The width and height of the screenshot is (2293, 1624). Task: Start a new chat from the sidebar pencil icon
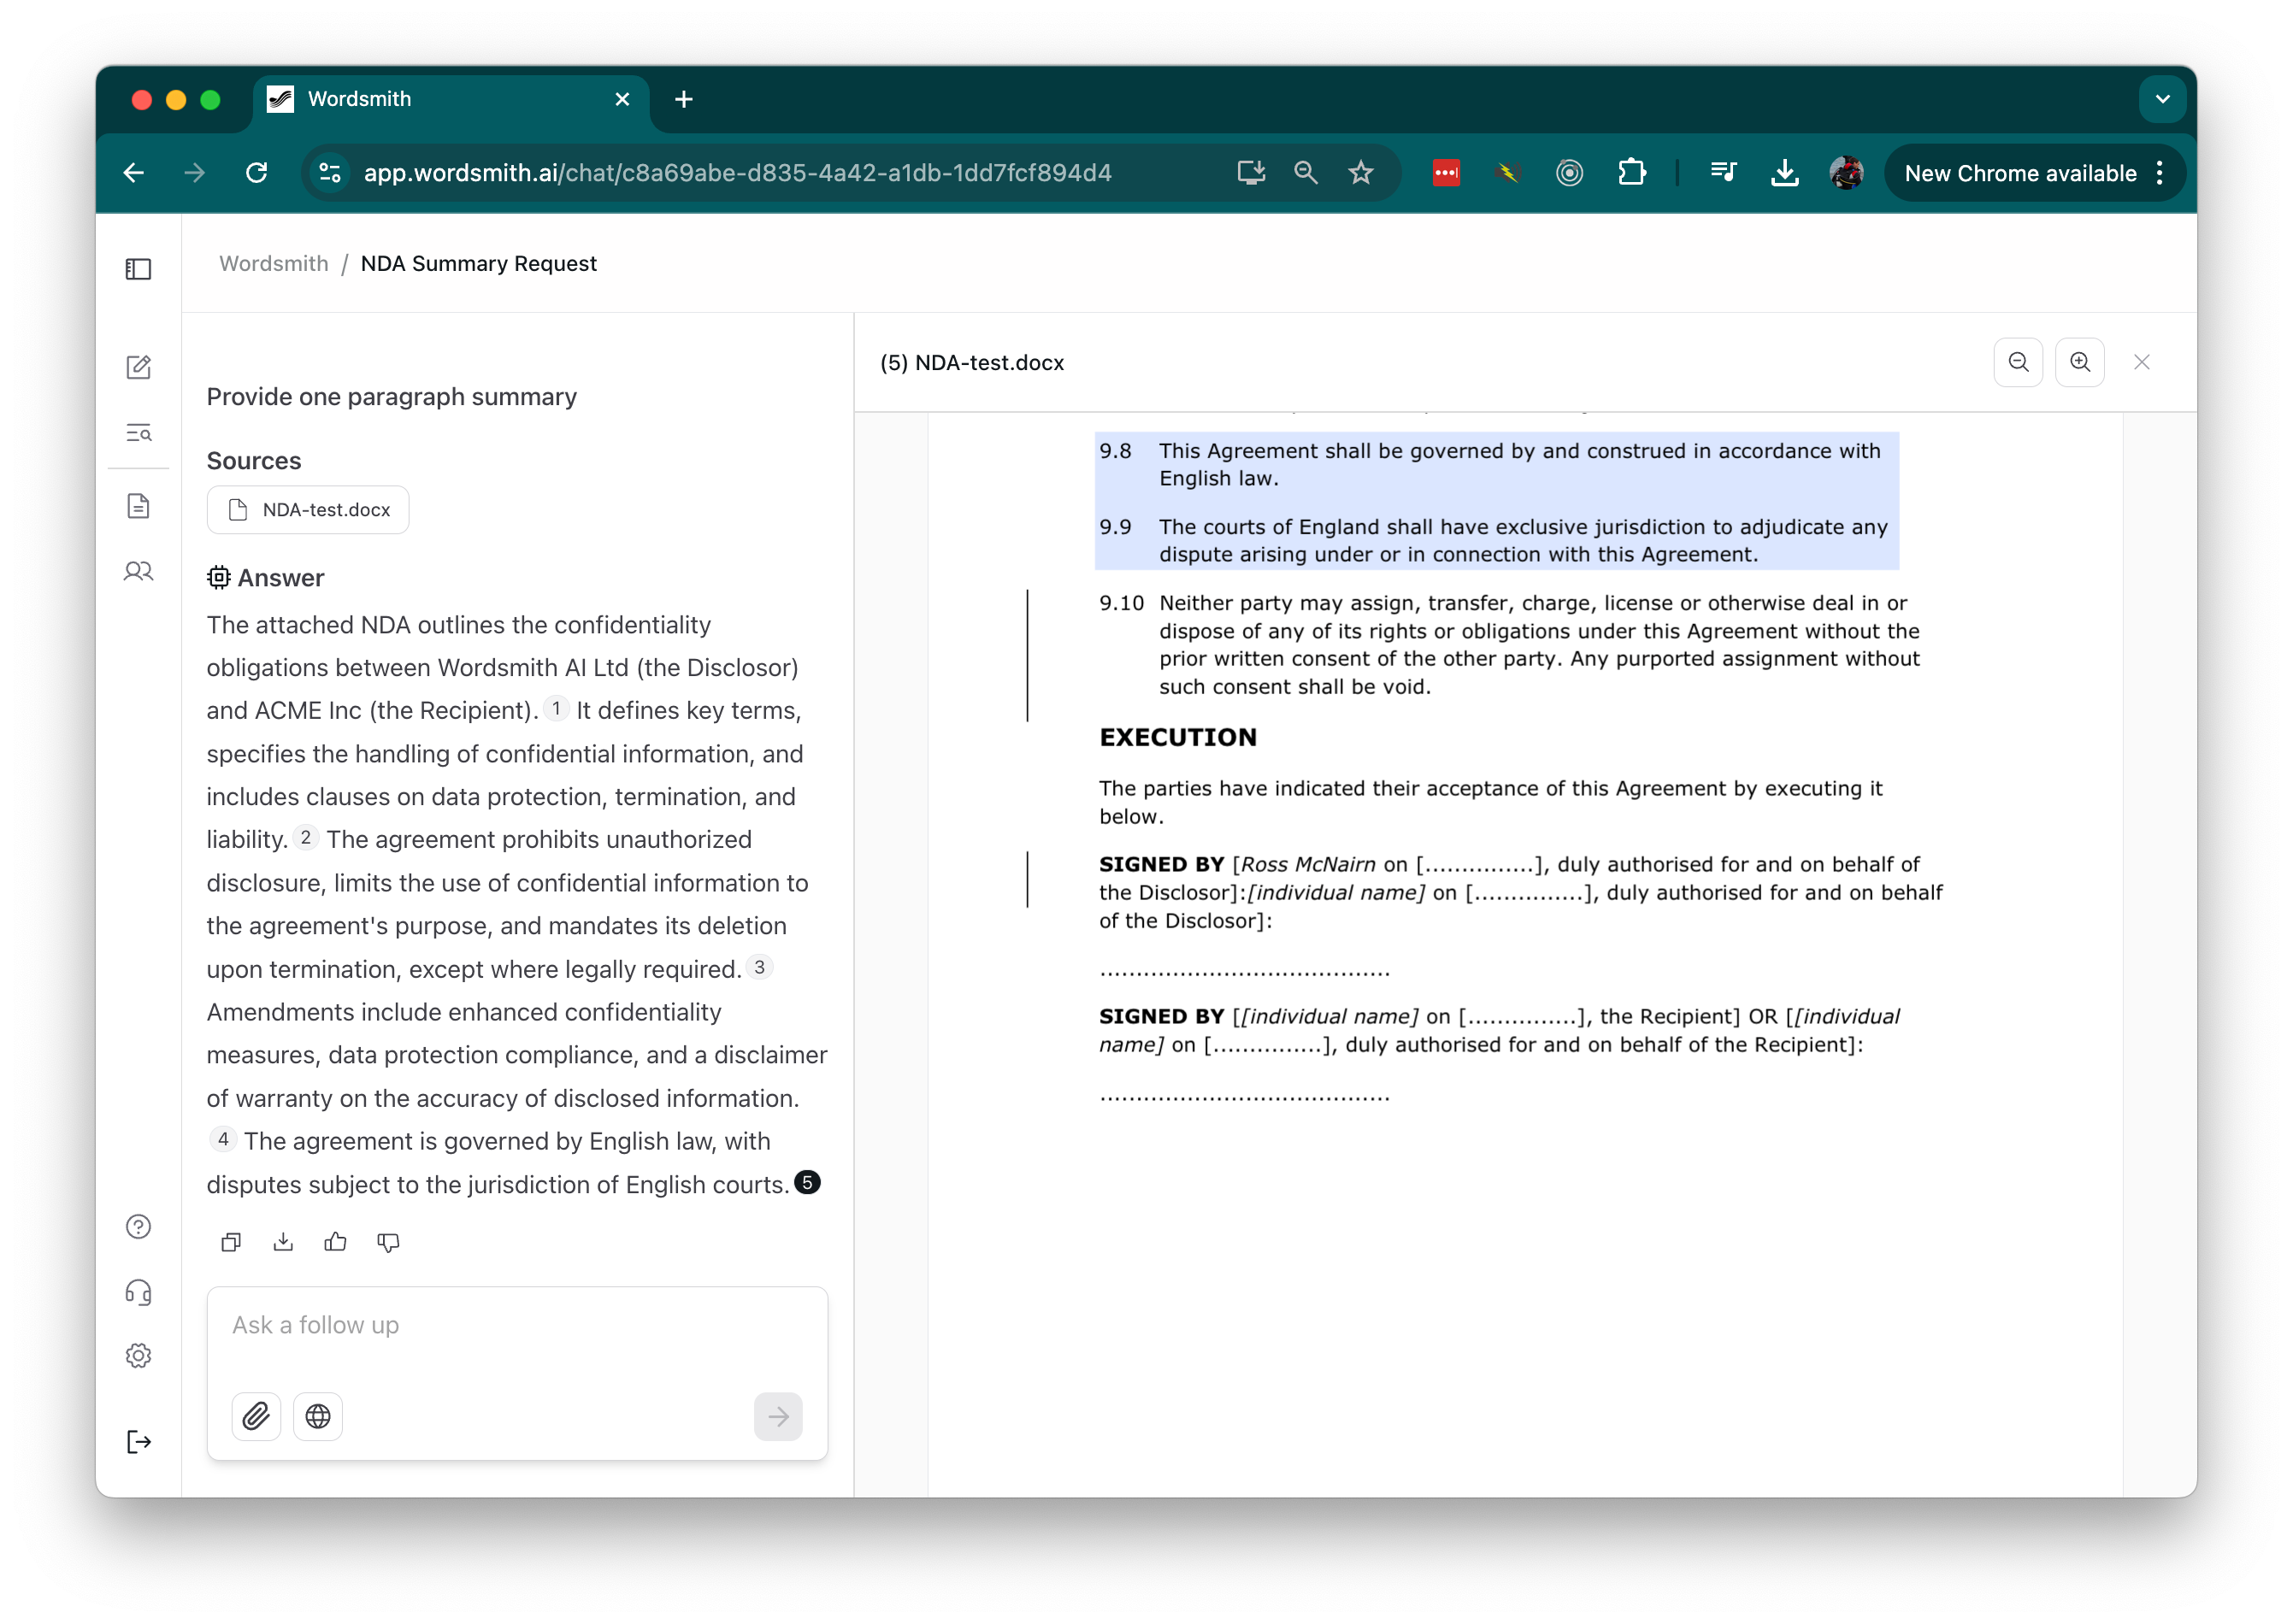click(x=139, y=367)
